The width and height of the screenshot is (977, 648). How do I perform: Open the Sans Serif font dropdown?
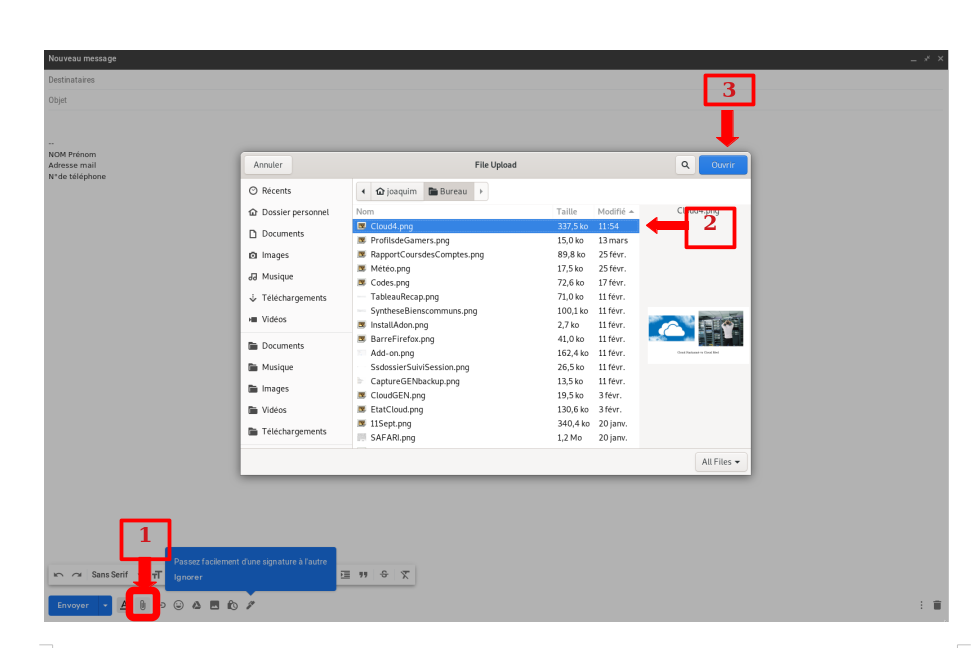point(110,575)
